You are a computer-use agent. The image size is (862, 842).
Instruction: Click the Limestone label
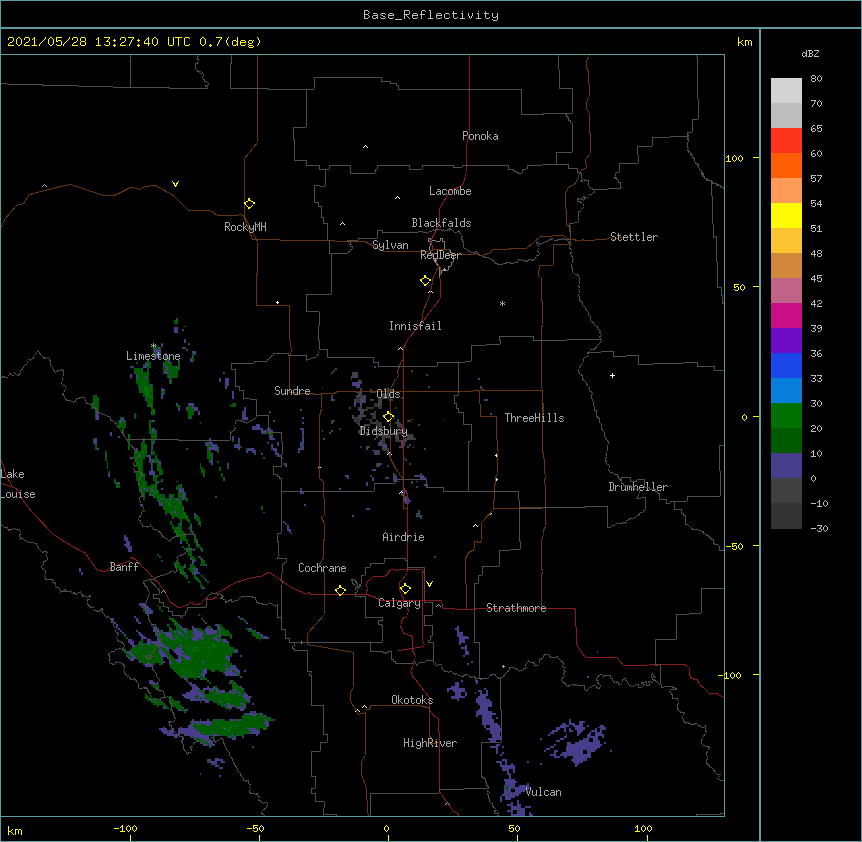(153, 356)
